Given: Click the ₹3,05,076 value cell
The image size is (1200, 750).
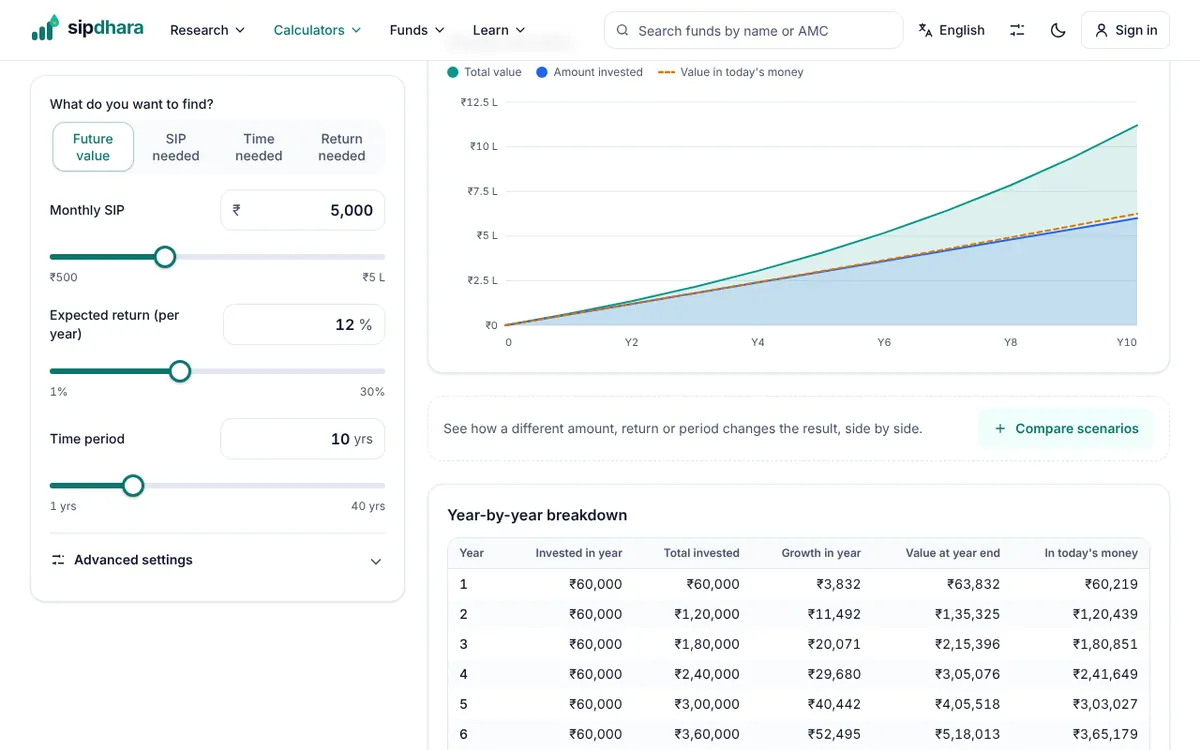Looking at the screenshot, I should click(x=968, y=674).
